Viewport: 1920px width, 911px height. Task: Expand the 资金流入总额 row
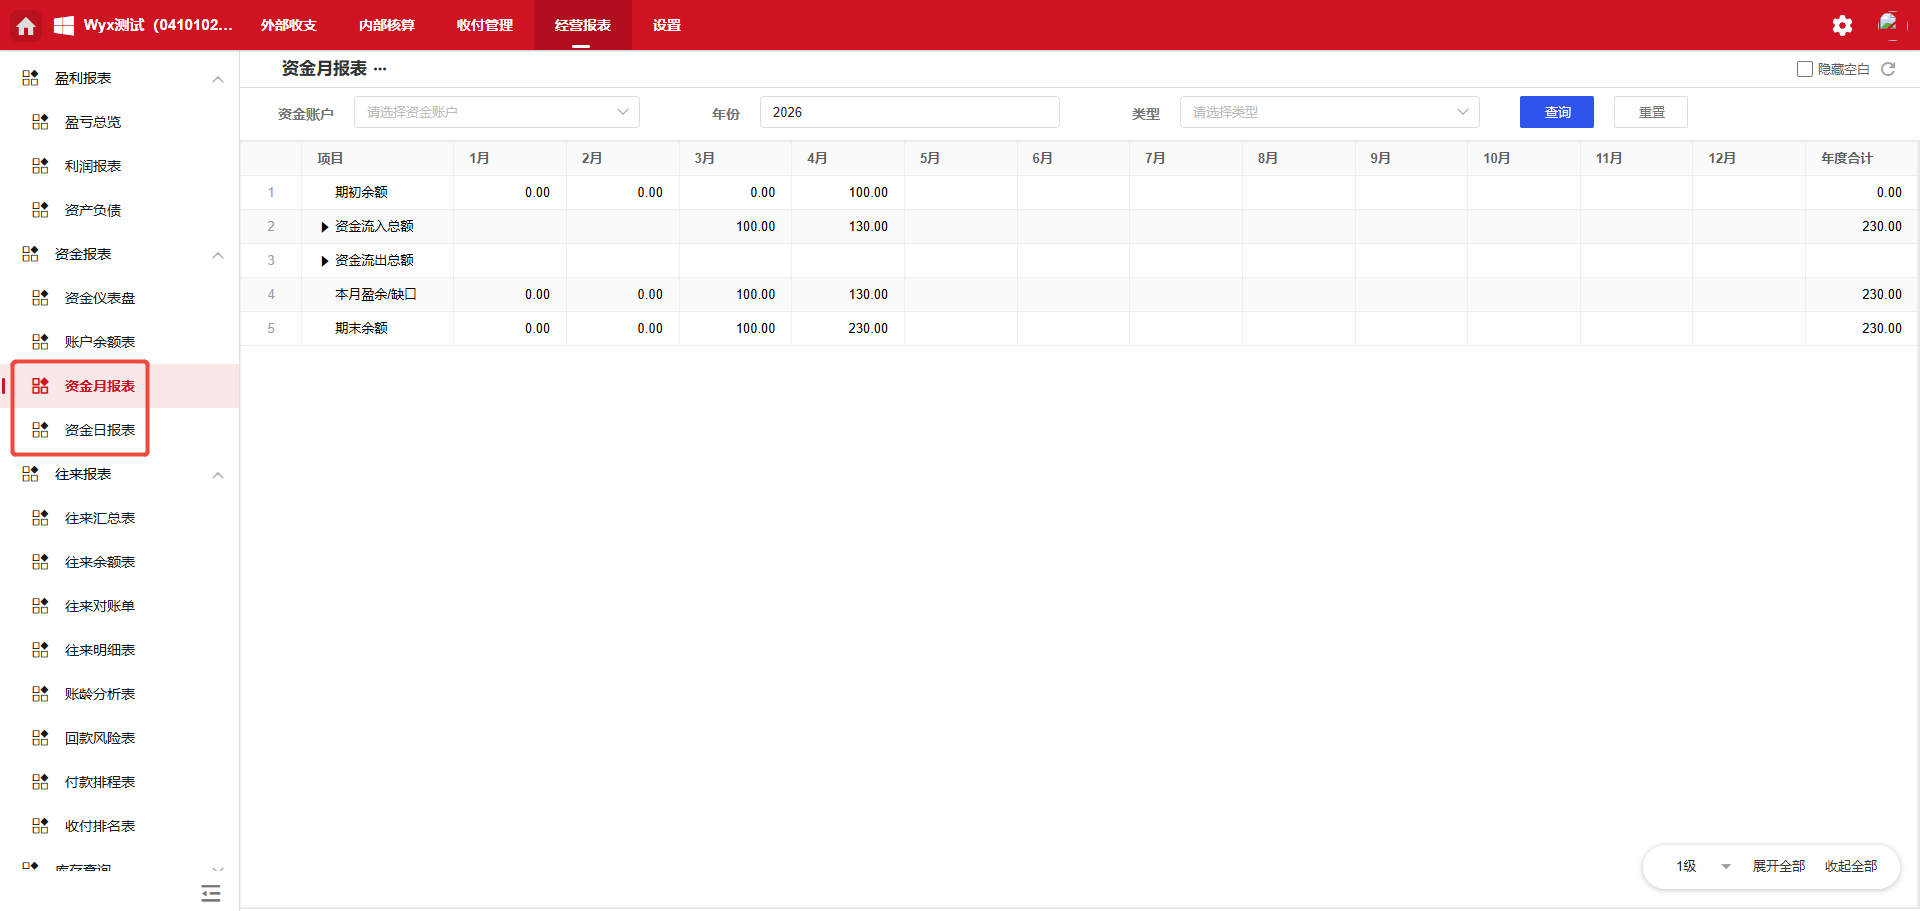pos(325,227)
